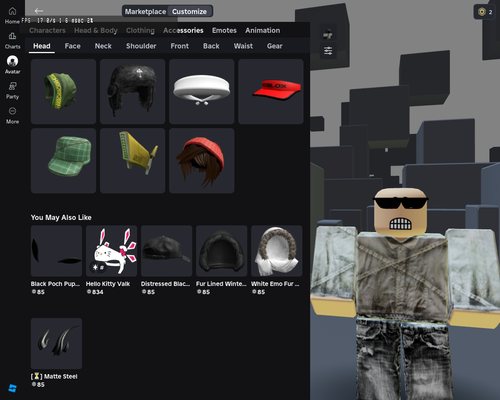Open White Emo Fur hood thumbnail

276,251
